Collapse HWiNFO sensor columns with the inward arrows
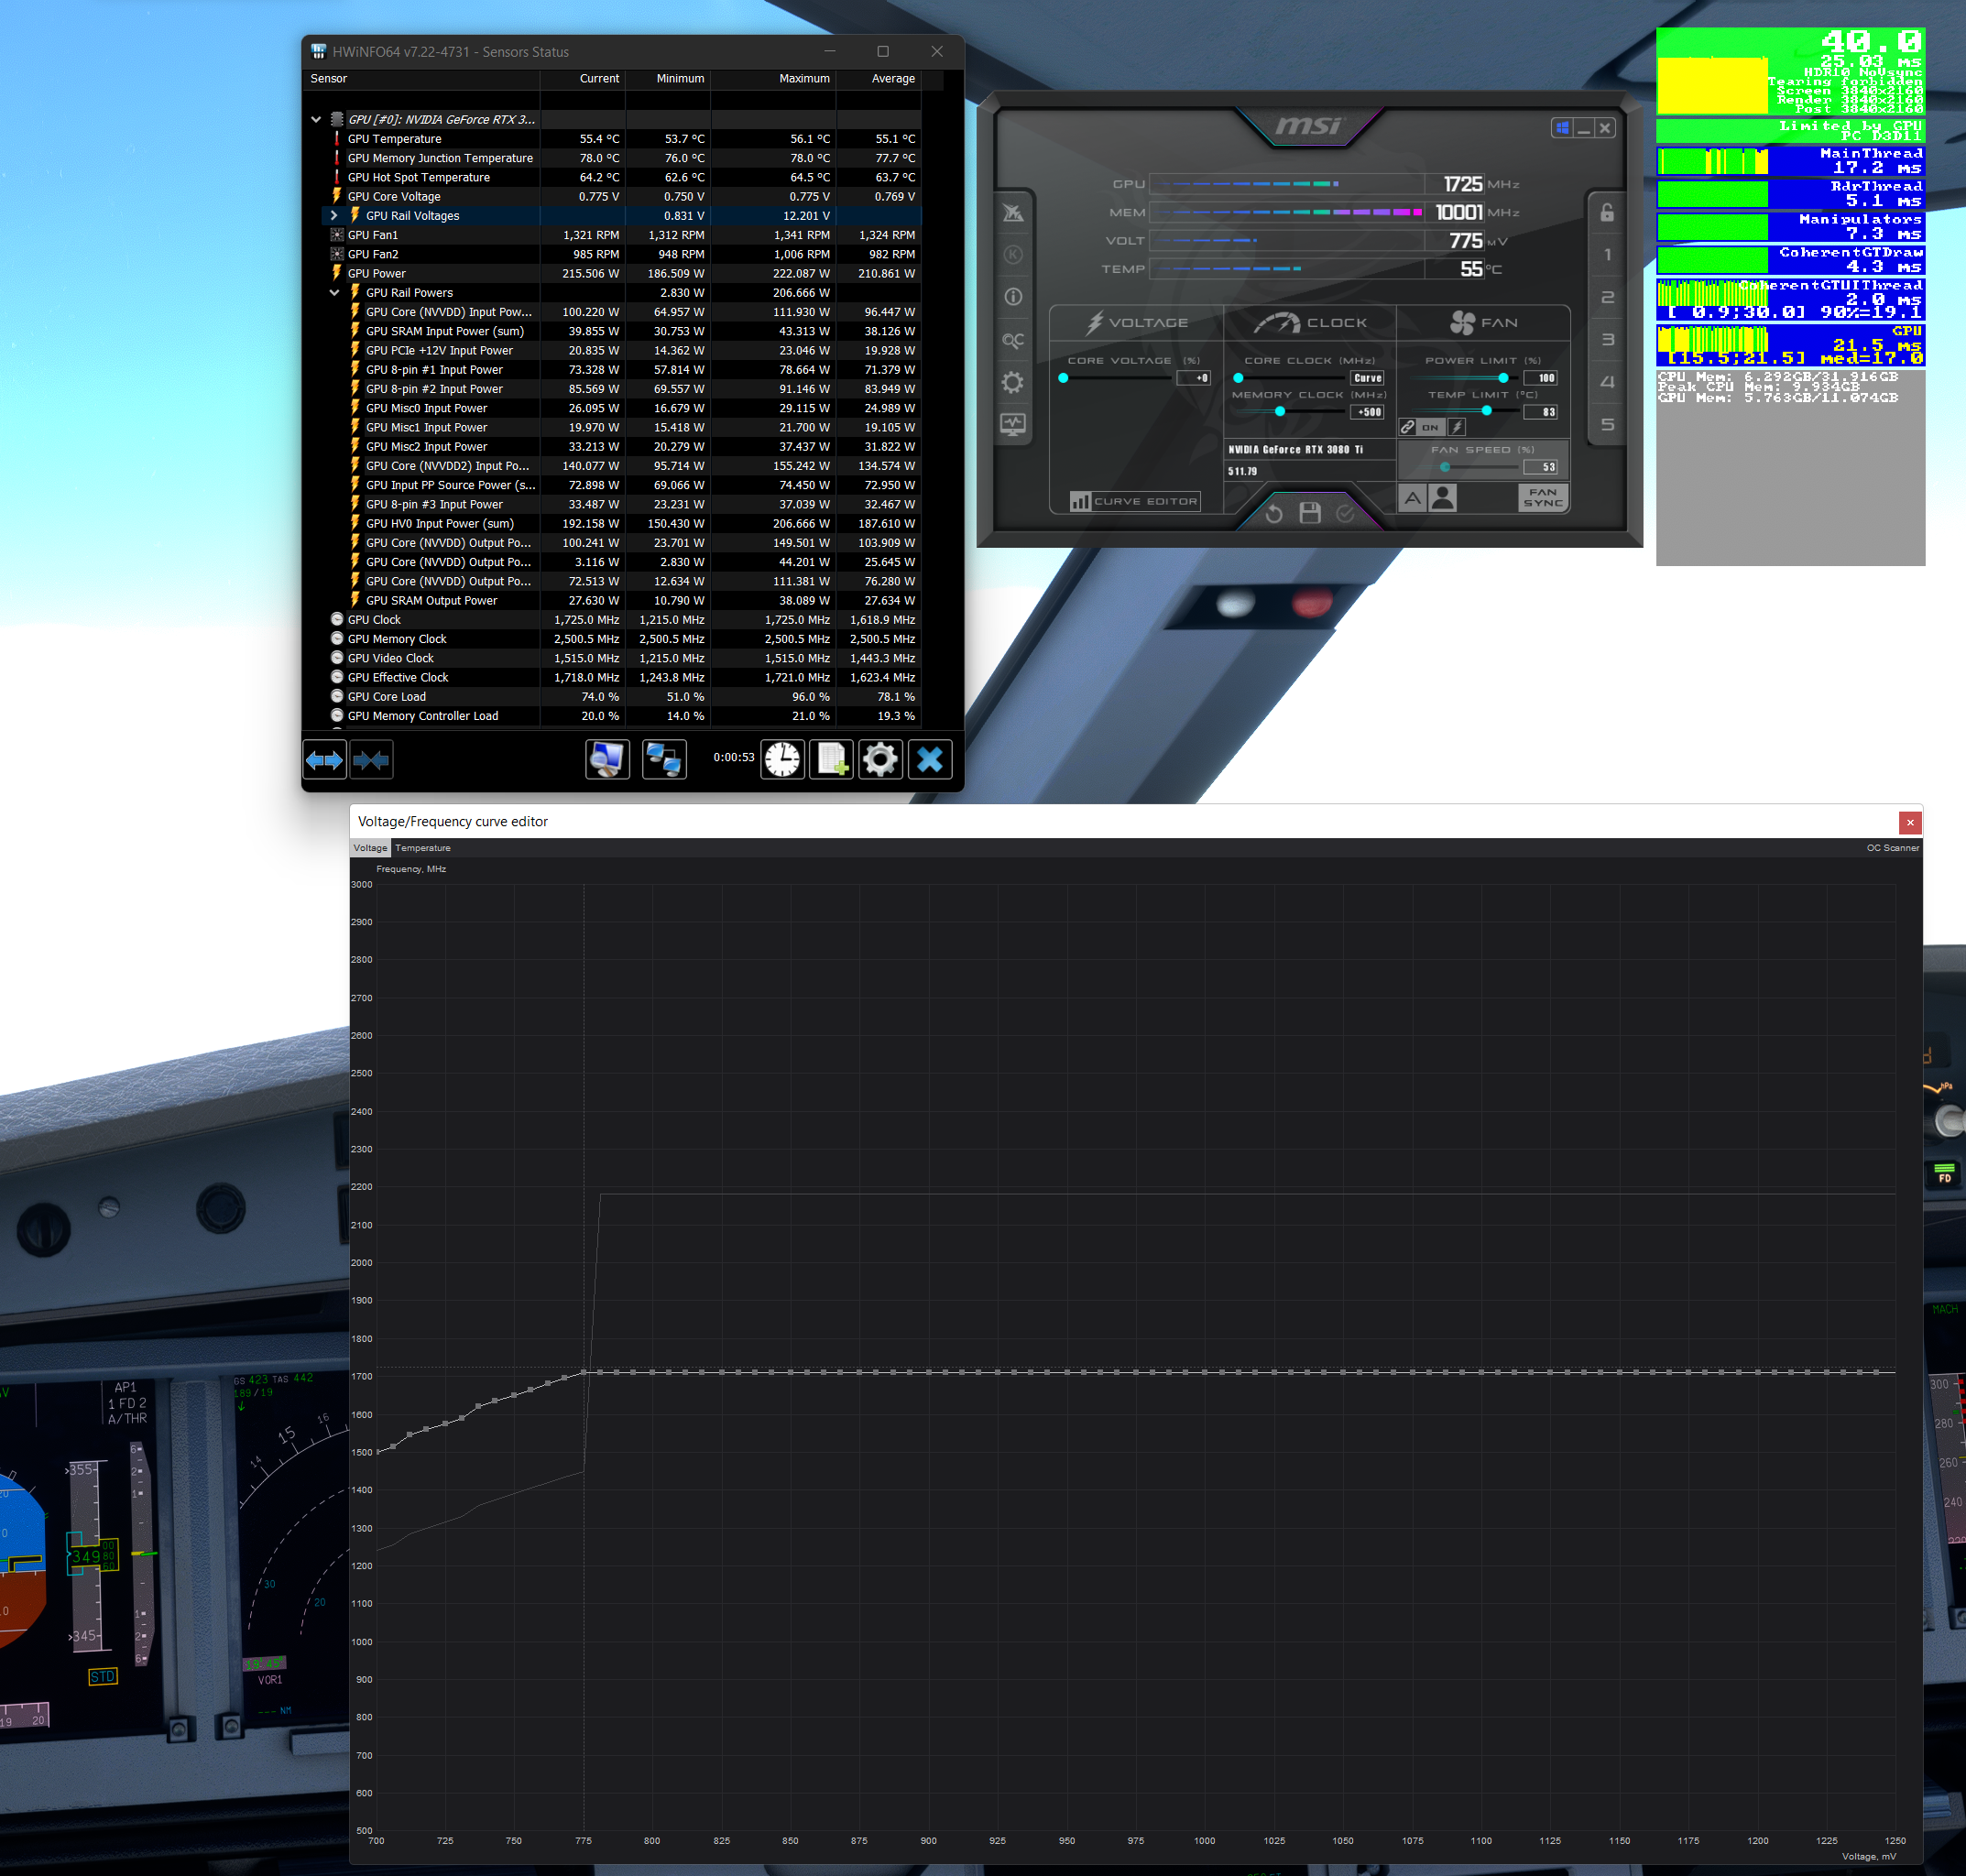Viewport: 1966px width, 1876px height. [x=371, y=760]
